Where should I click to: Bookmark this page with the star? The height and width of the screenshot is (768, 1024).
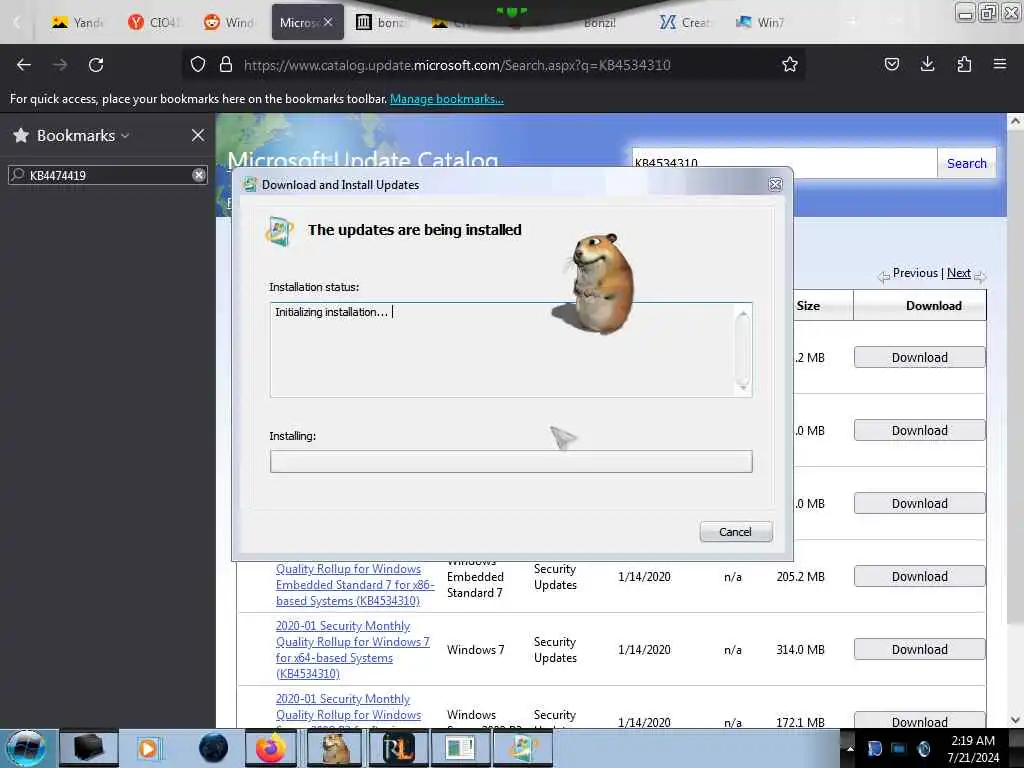click(x=790, y=64)
